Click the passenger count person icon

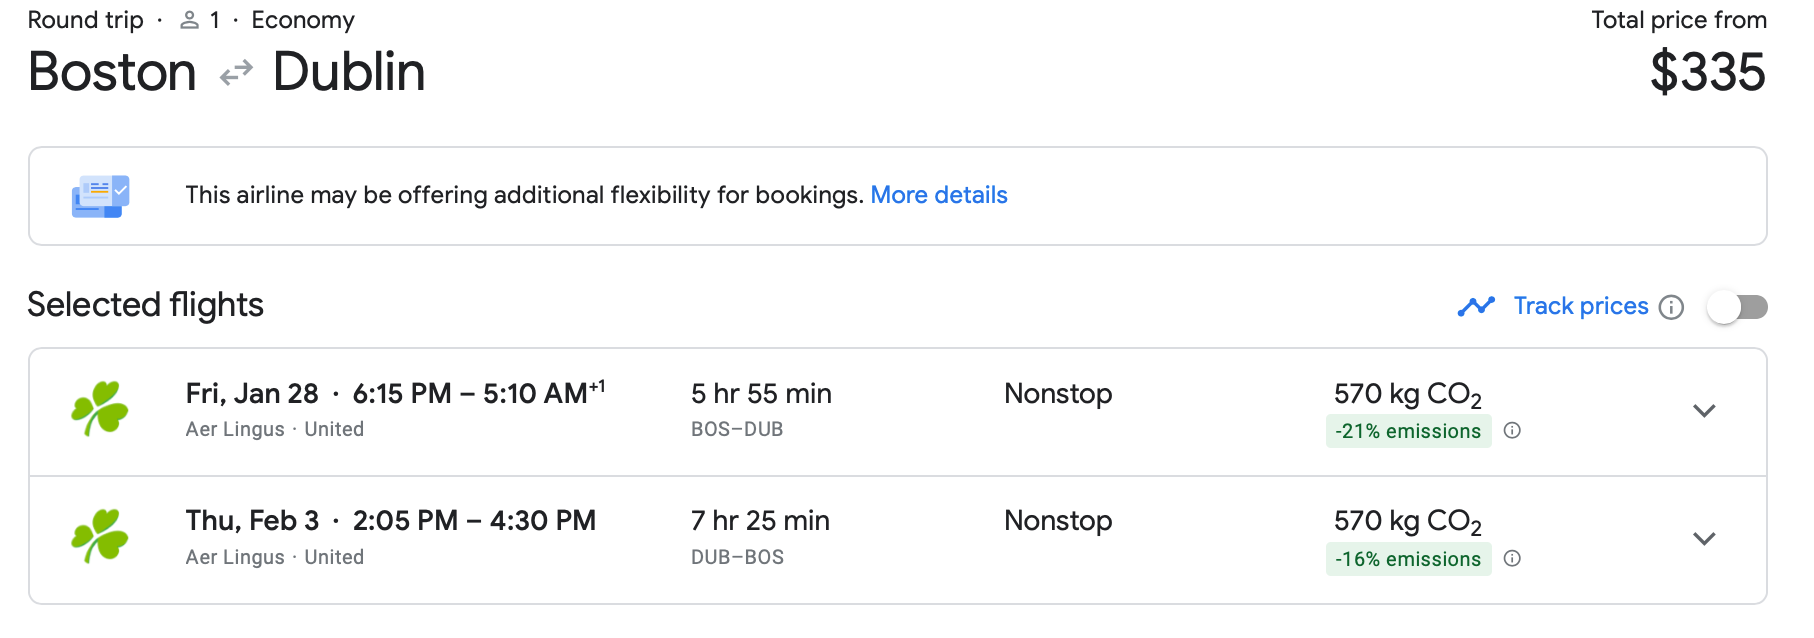(189, 20)
